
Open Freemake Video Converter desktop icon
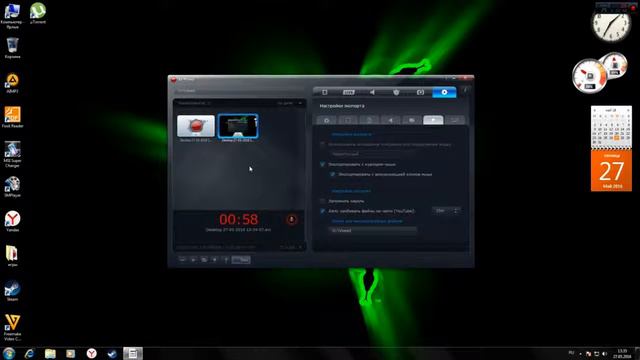point(12,327)
